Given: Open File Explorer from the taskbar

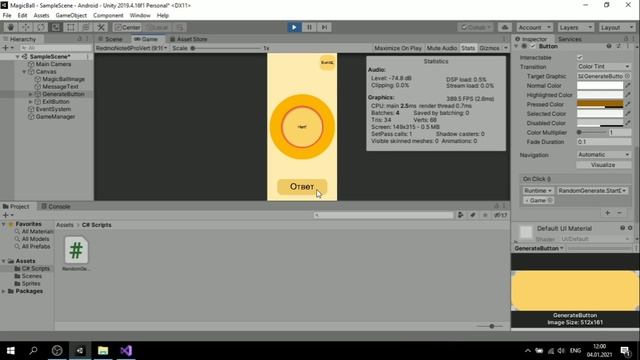Looking at the screenshot, I should 103,351.
